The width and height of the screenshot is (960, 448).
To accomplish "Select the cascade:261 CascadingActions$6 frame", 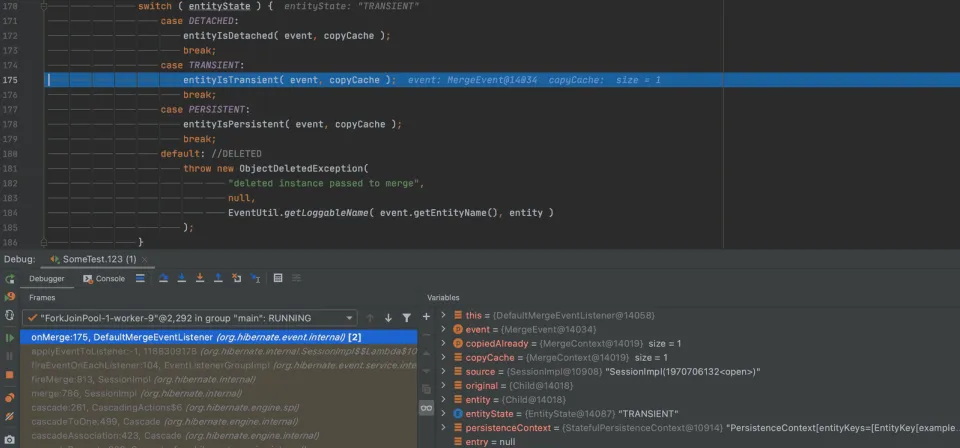I will 219,408.
